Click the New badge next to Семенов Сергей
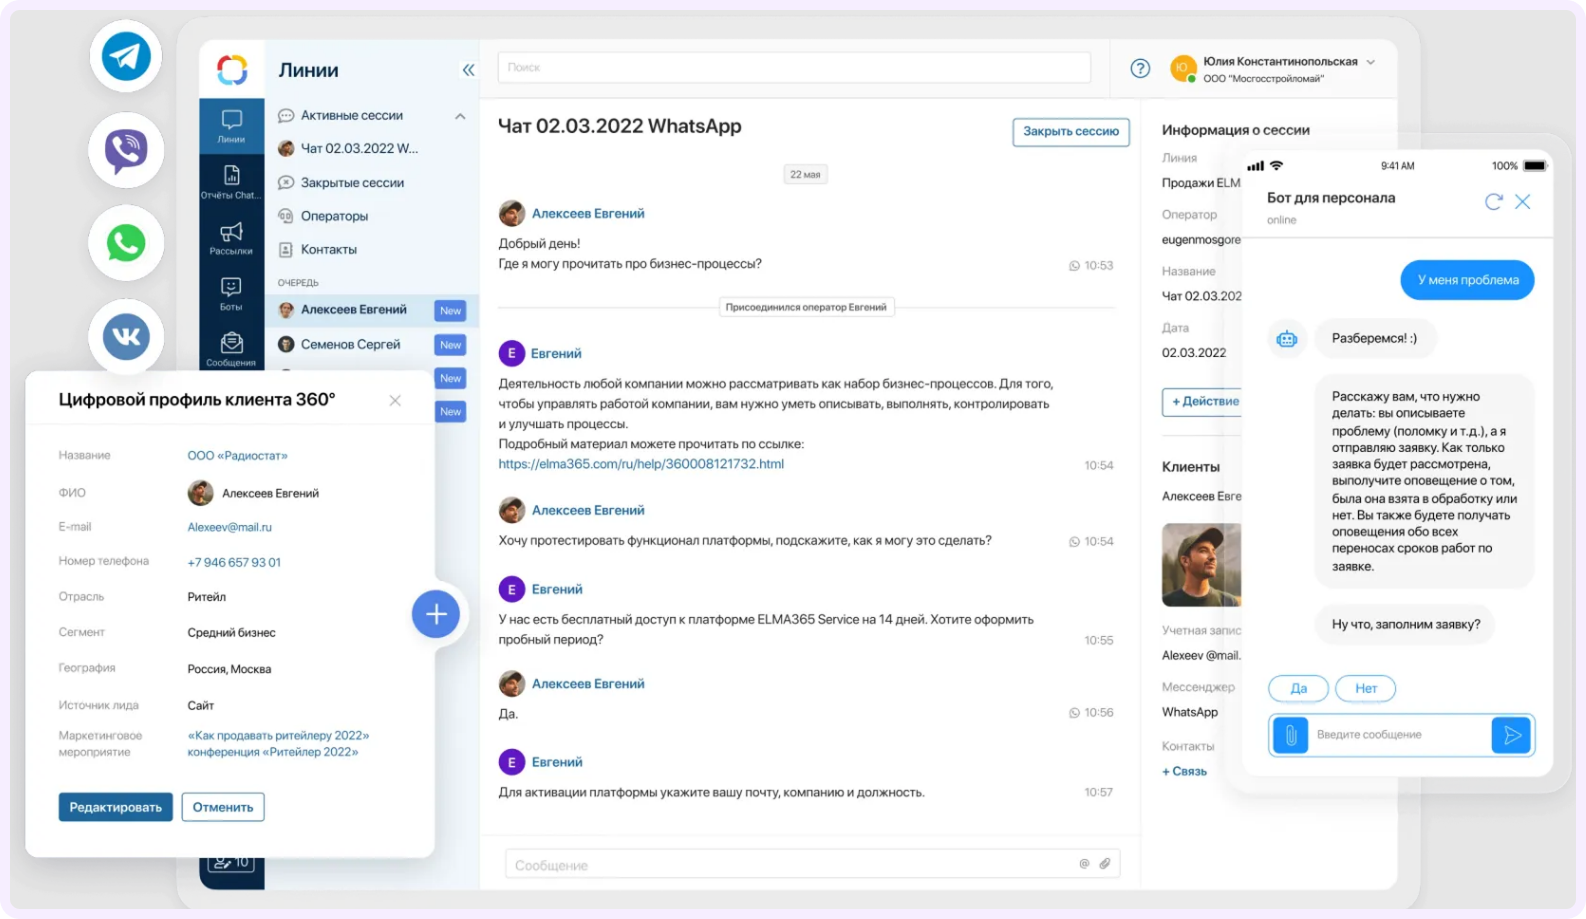Image resolution: width=1586 pixels, height=919 pixels. [x=451, y=345]
